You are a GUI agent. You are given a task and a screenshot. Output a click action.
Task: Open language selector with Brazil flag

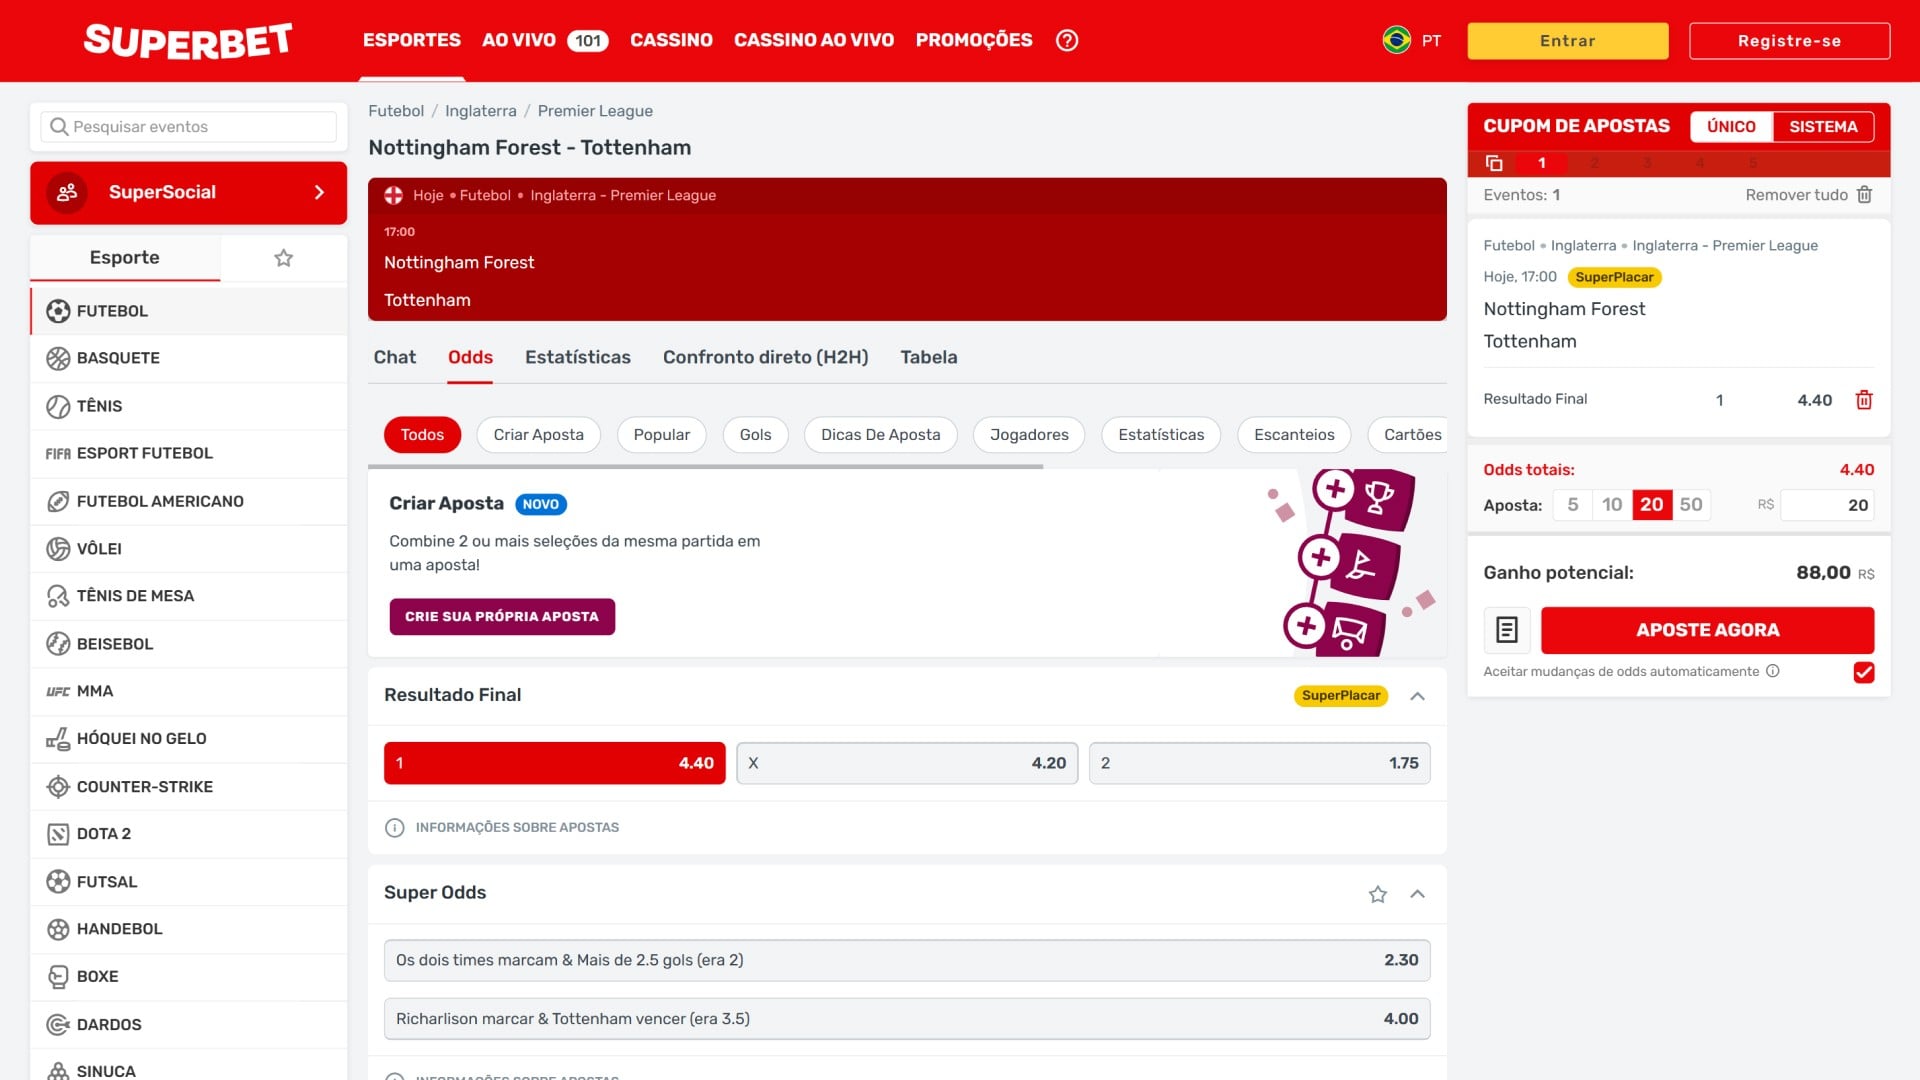click(x=1399, y=41)
